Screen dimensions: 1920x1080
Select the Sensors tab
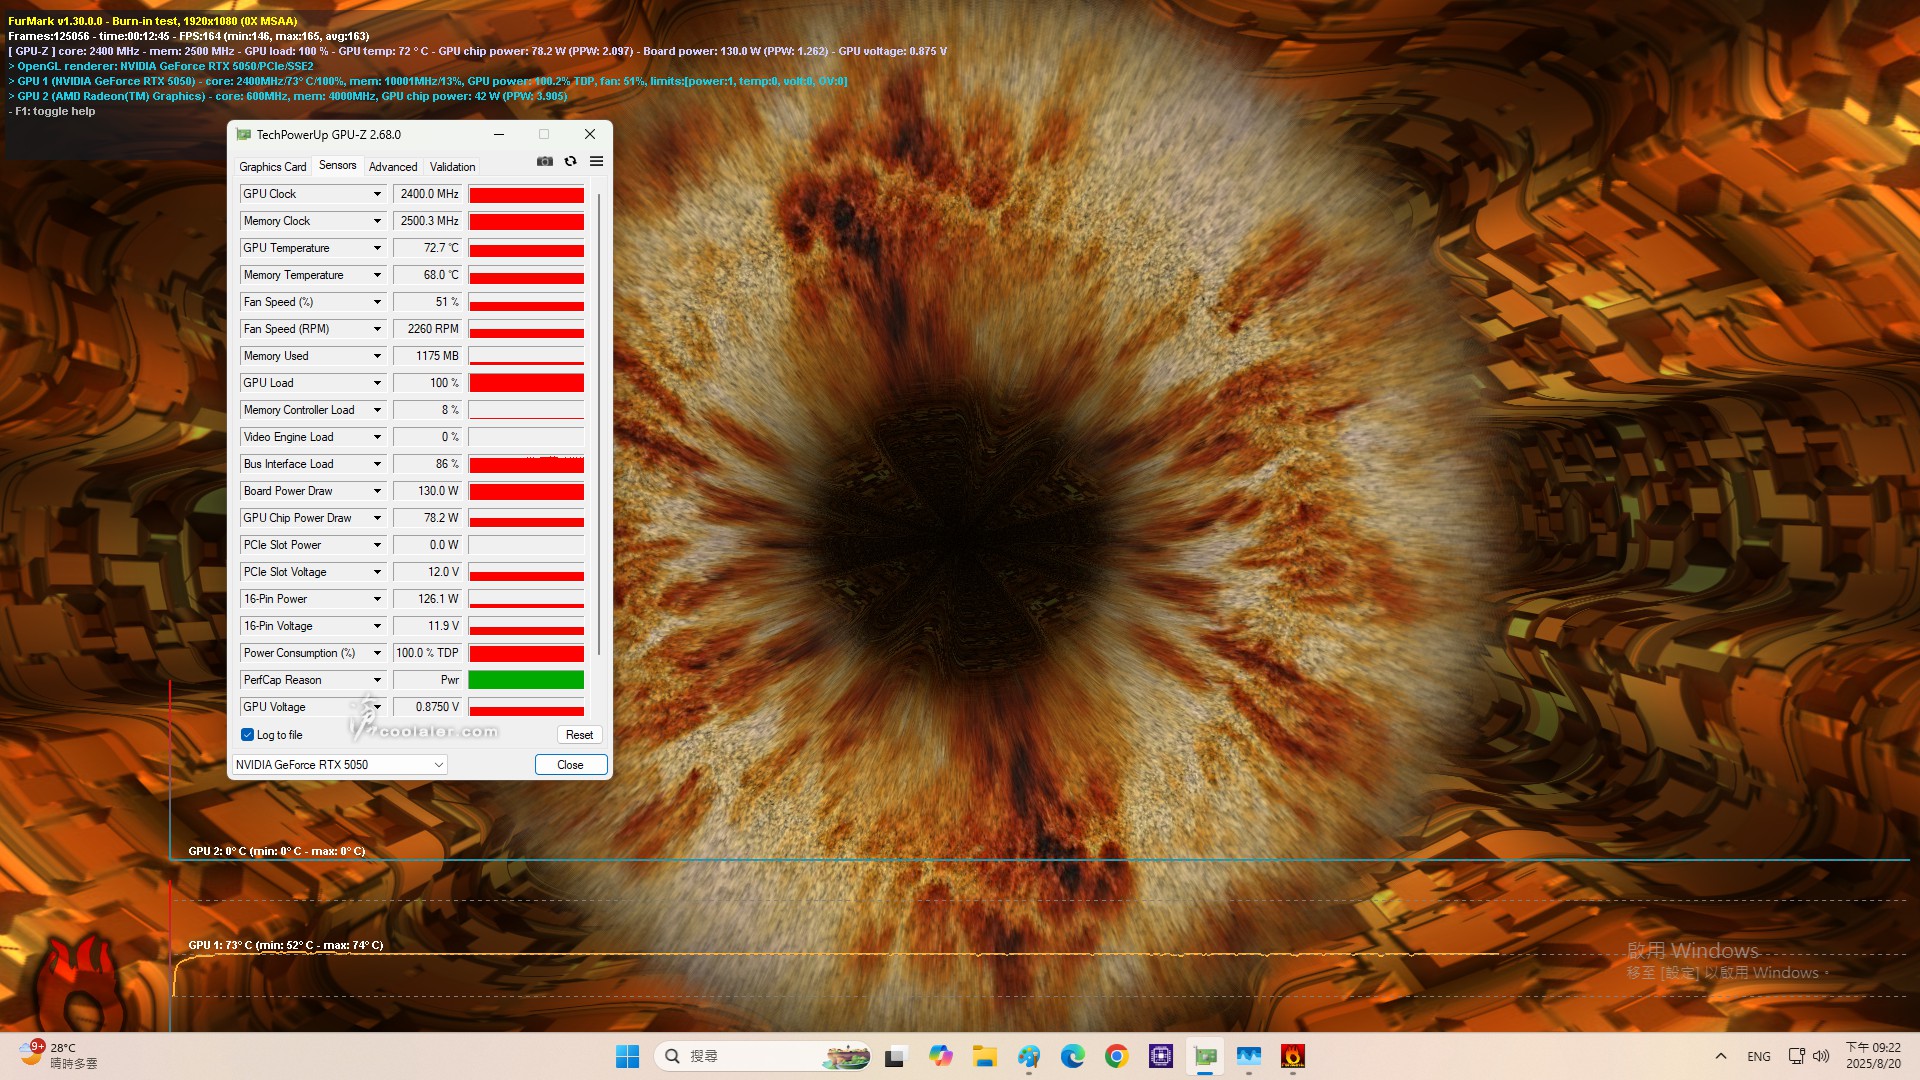pyautogui.click(x=338, y=166)
